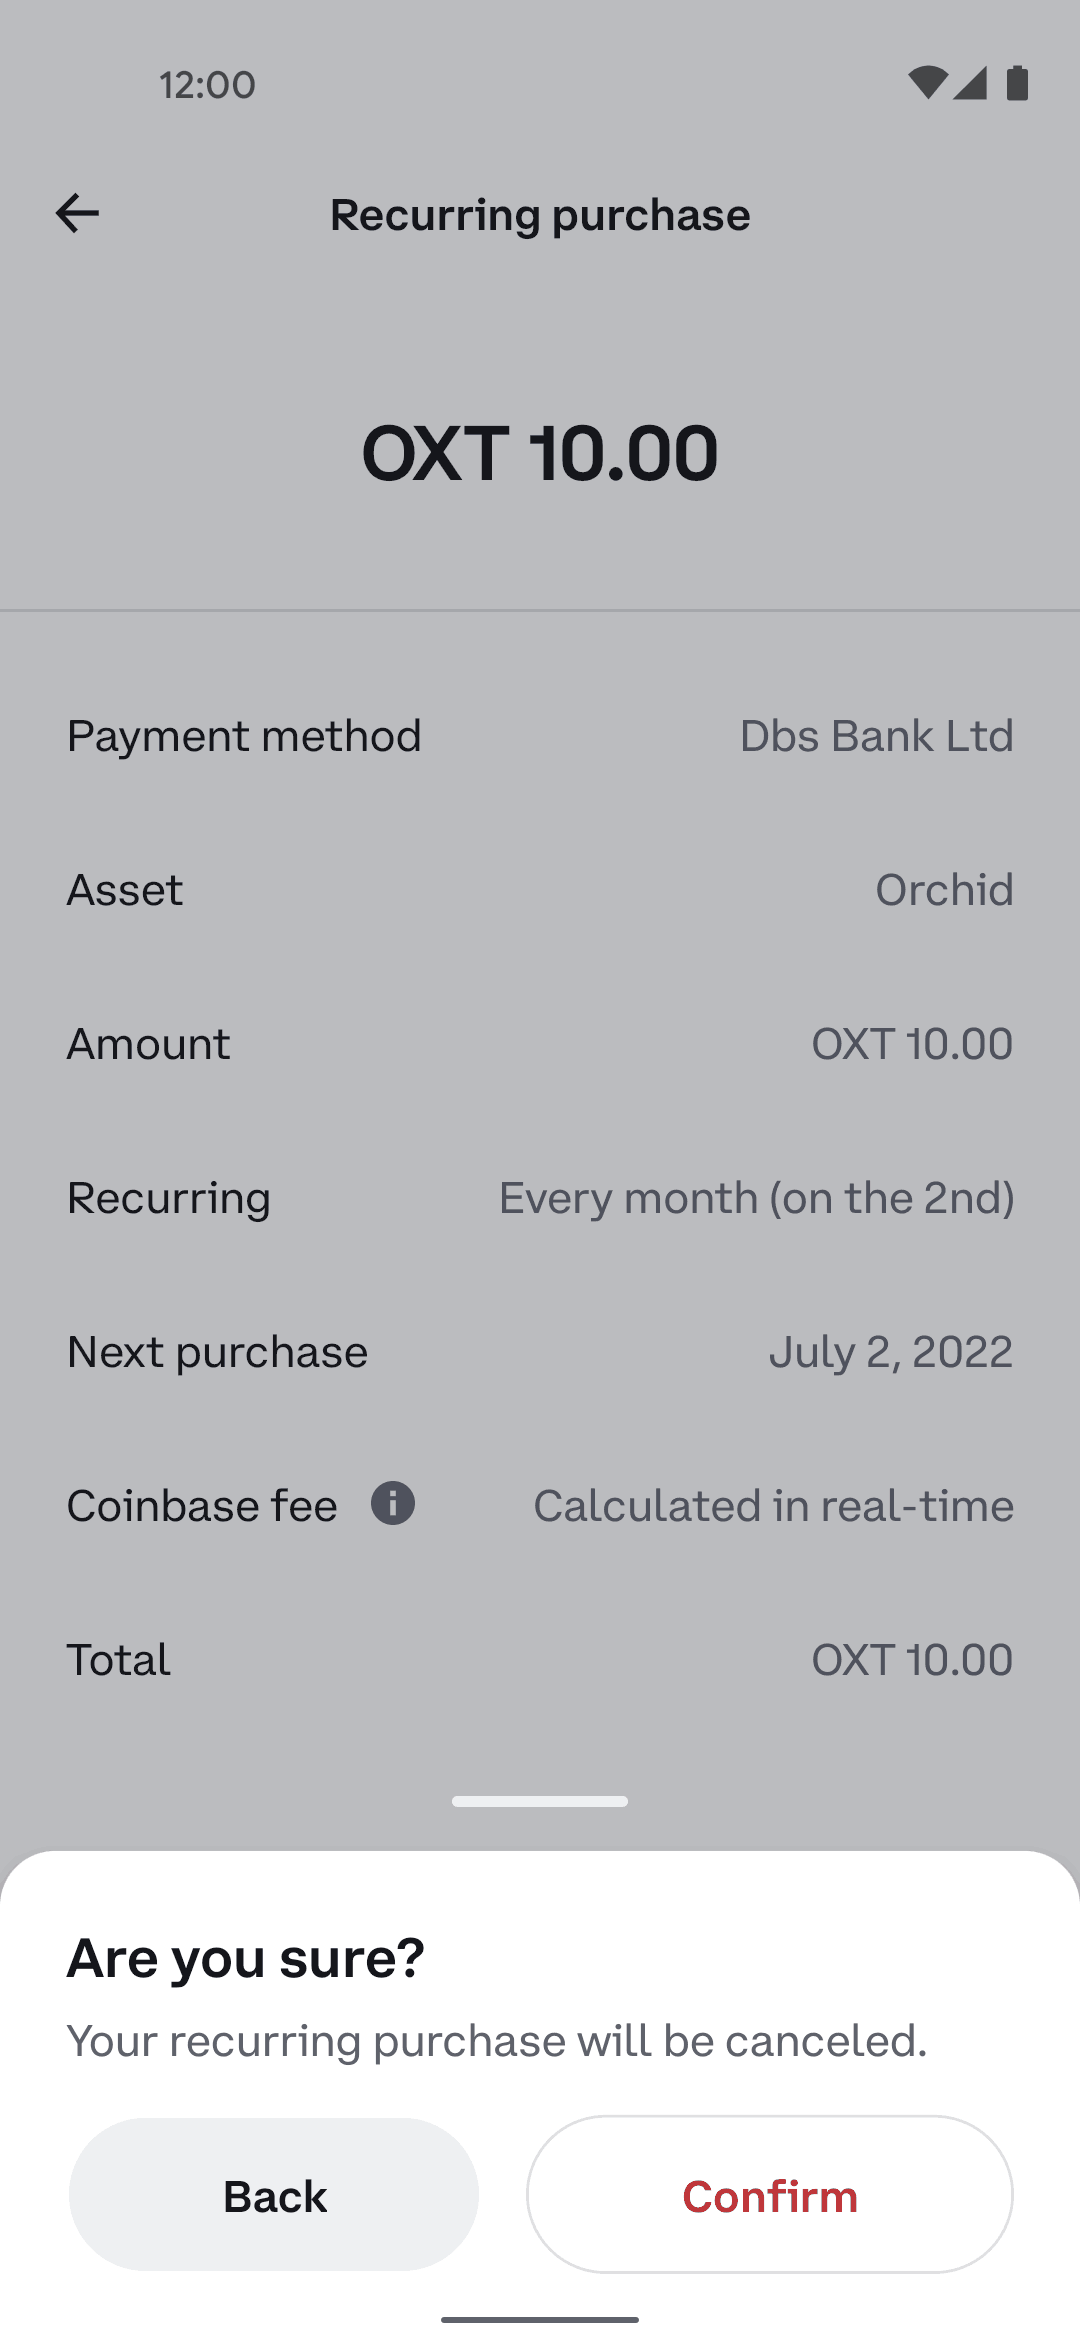
Task: Tap the back arrow in header
Action: tap(77, 213)
